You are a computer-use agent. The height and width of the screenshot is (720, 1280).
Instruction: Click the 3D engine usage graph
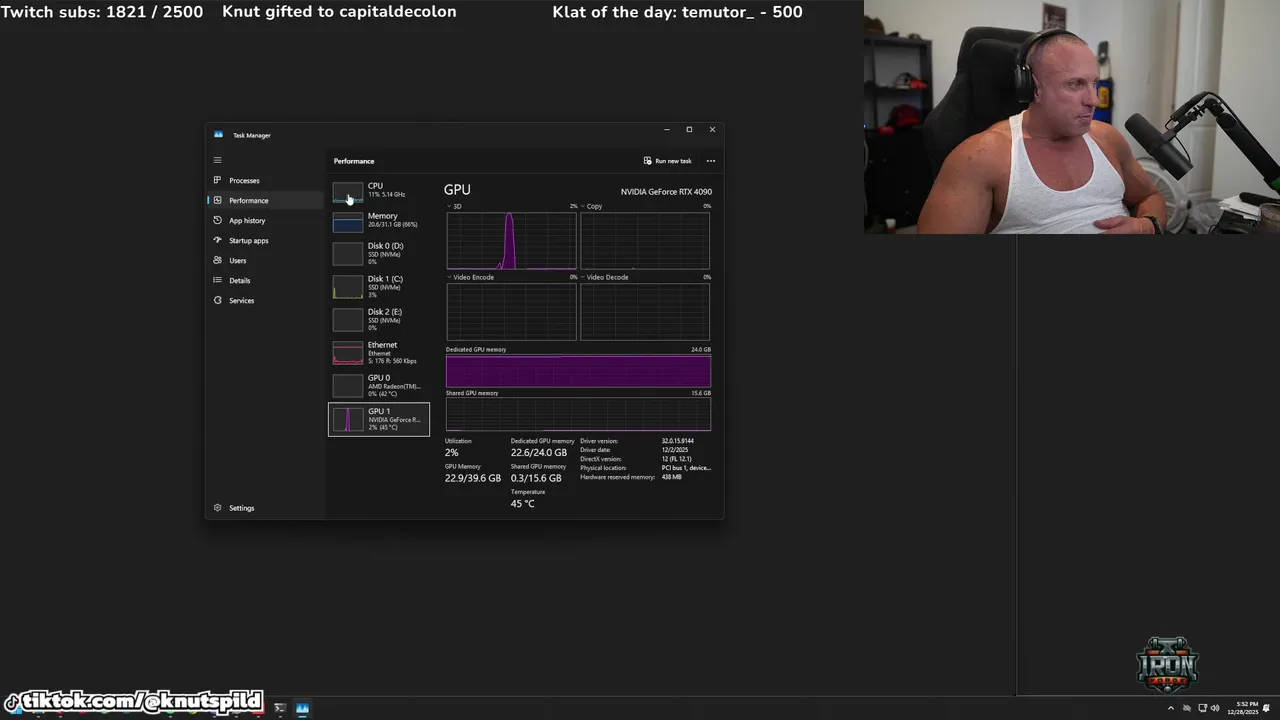point(511,241)
